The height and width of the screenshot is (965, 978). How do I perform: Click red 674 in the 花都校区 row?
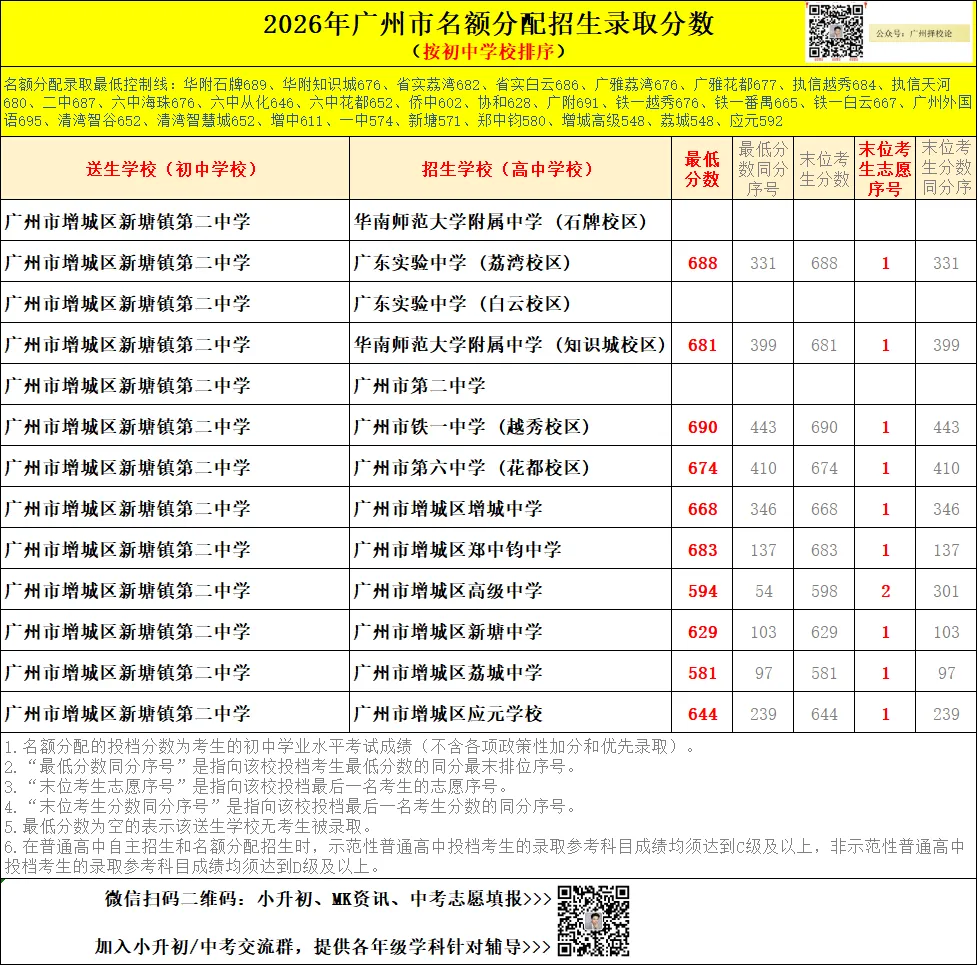pyautogui.click(x=702, y=468)
